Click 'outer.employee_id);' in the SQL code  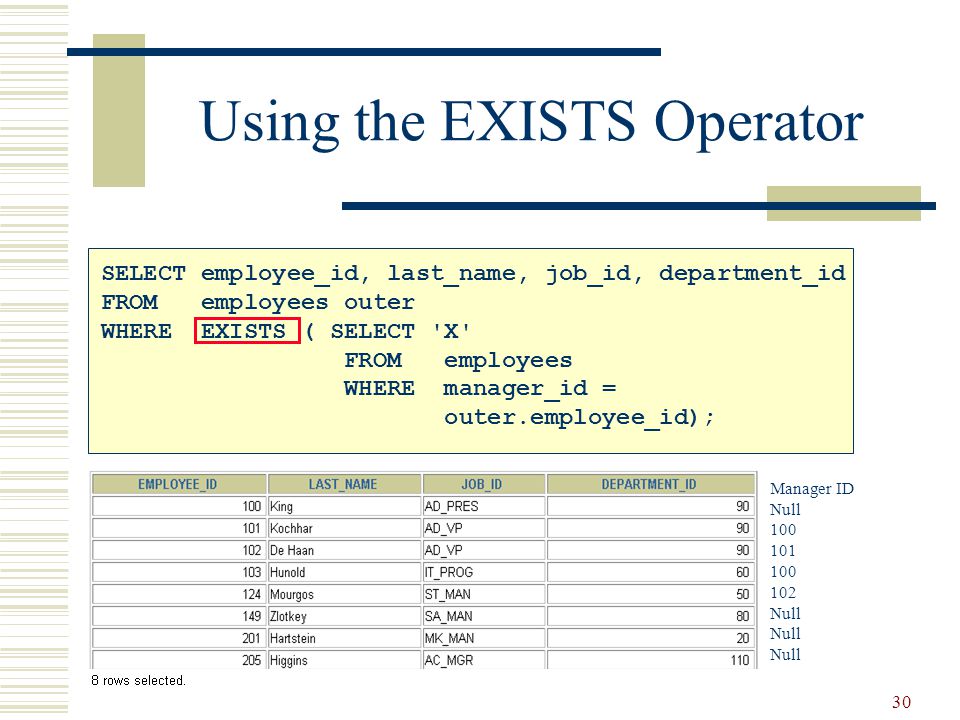[x=579, y=418]
